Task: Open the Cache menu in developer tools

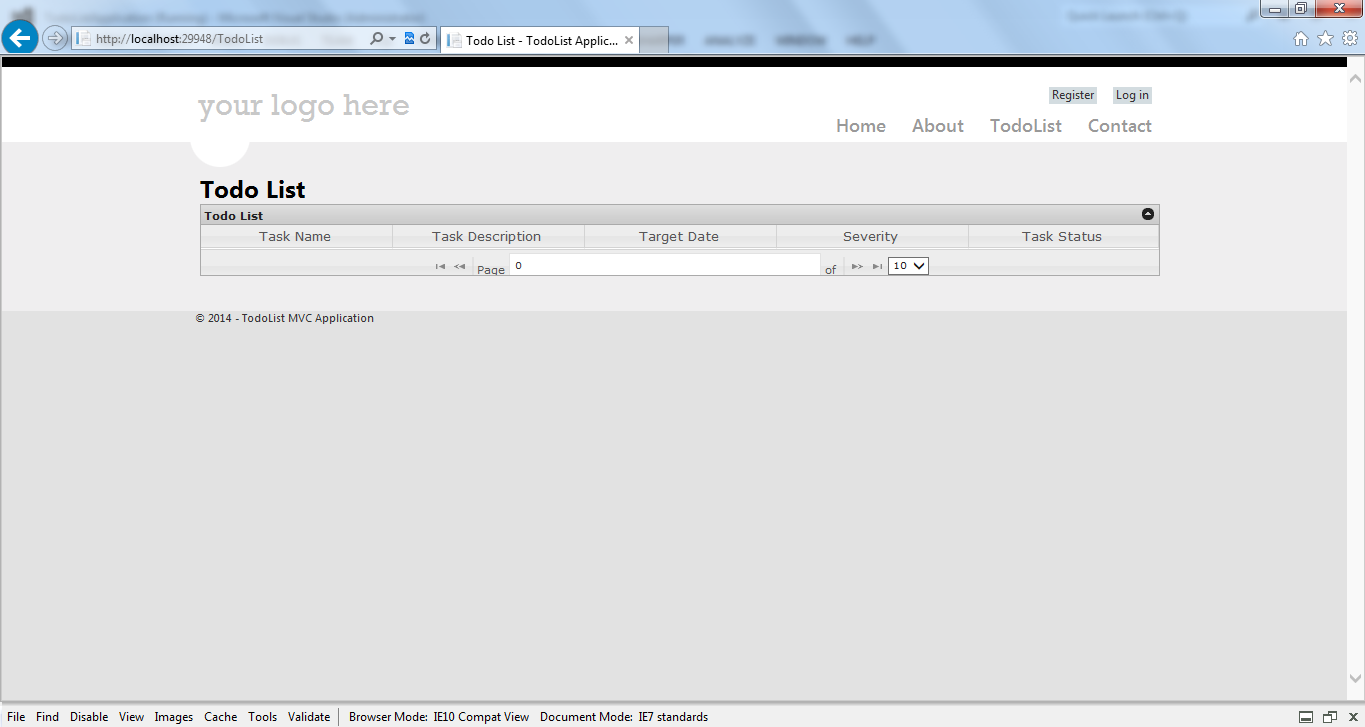Action: pos(221,717)
